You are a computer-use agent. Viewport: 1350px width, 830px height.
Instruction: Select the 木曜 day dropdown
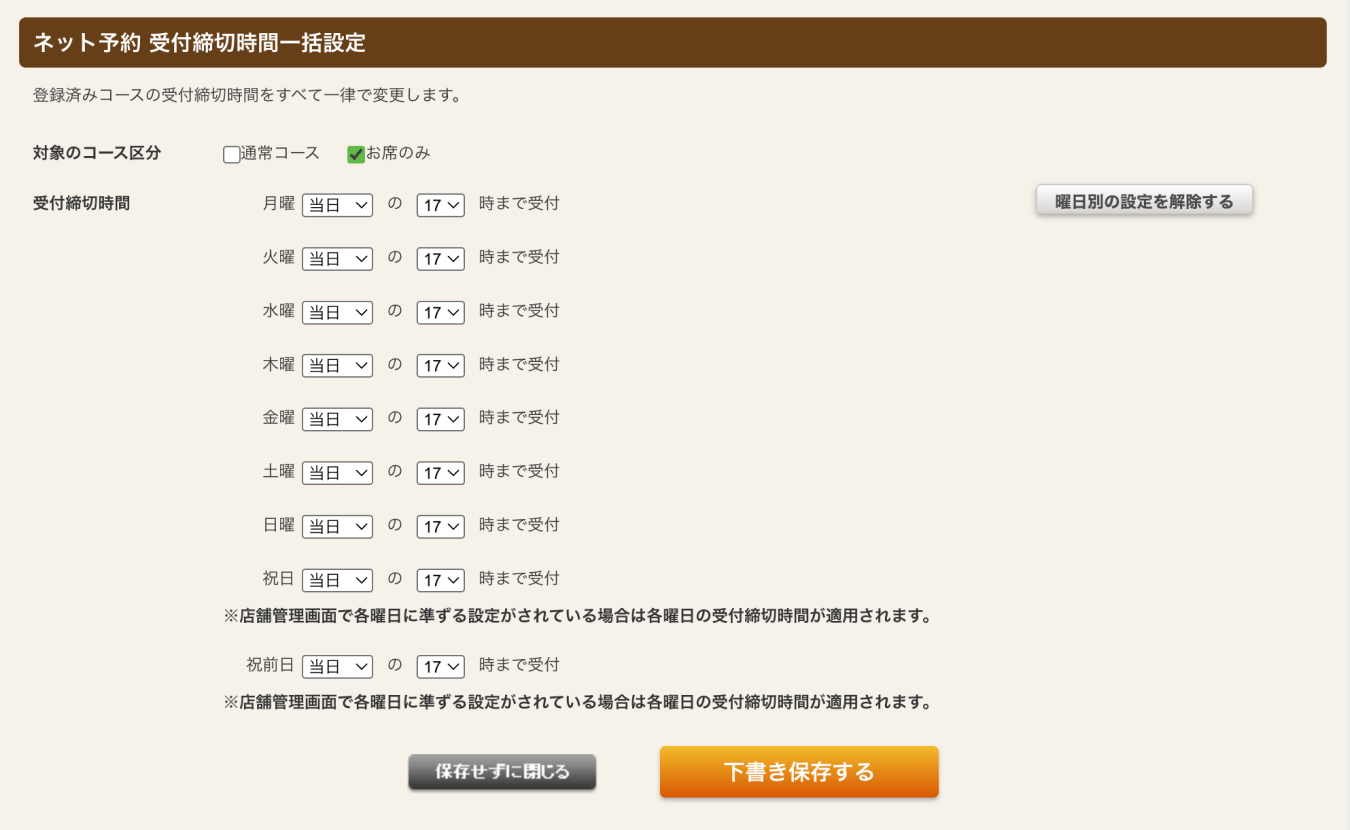(337, 366)
